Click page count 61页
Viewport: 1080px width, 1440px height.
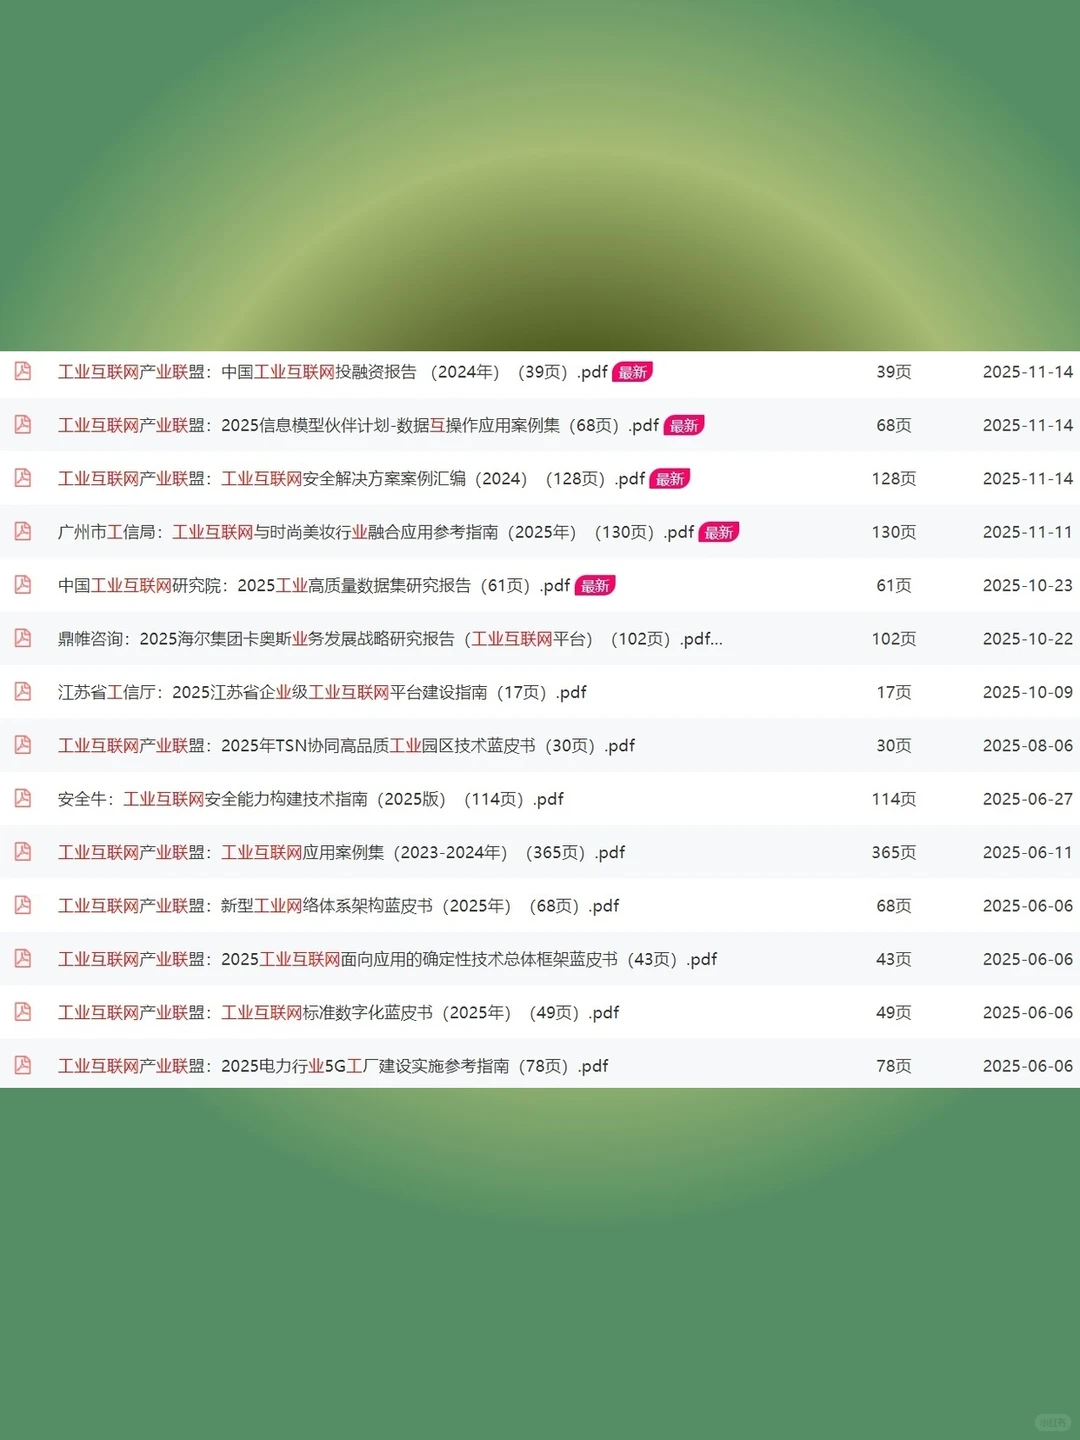tap(894, 585)
